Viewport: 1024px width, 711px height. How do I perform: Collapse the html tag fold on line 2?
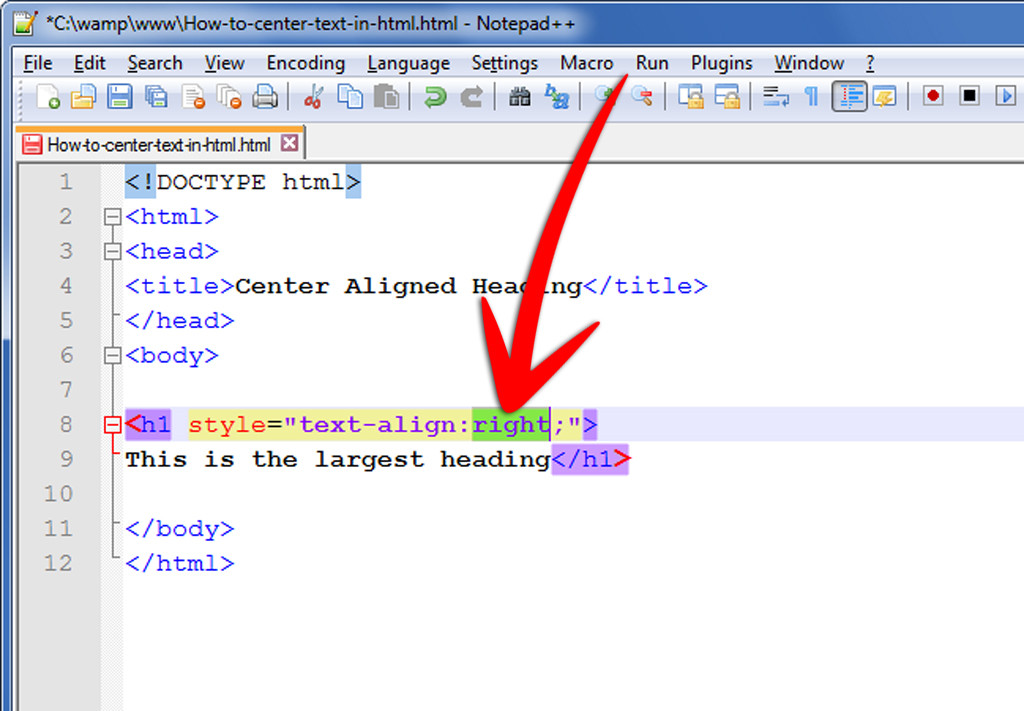[112, 217]
